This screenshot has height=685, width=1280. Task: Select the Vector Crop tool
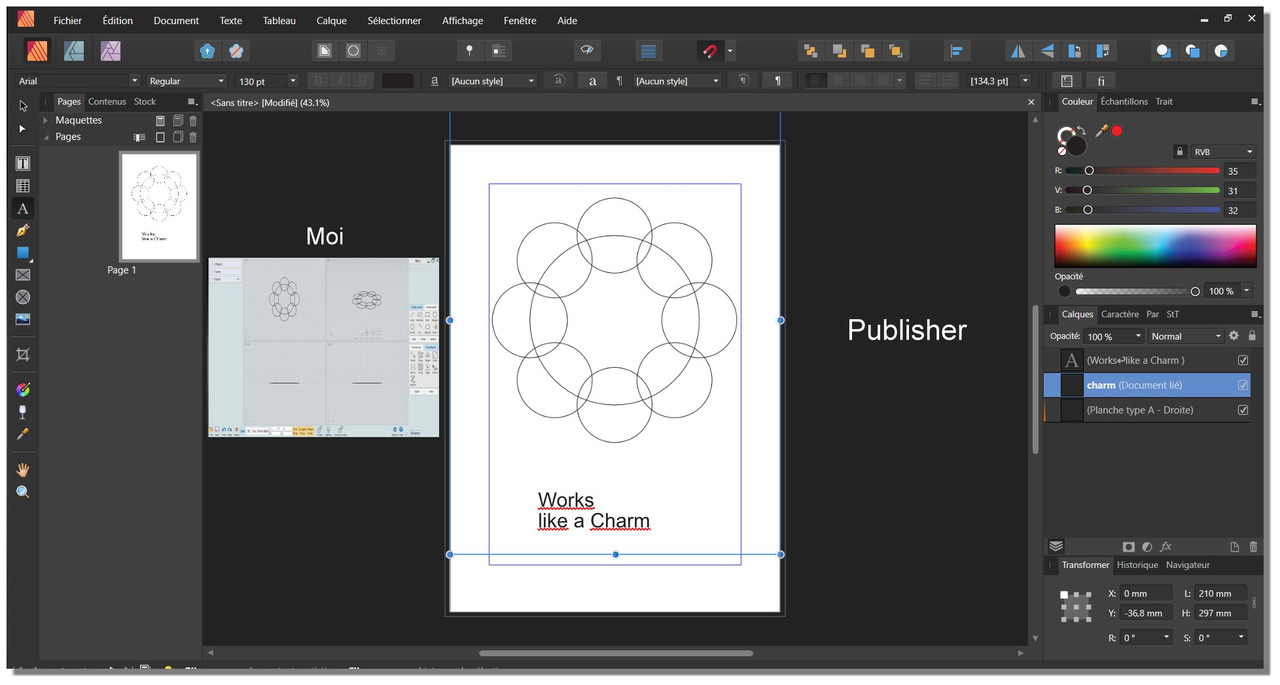click(x=23, y=354)
